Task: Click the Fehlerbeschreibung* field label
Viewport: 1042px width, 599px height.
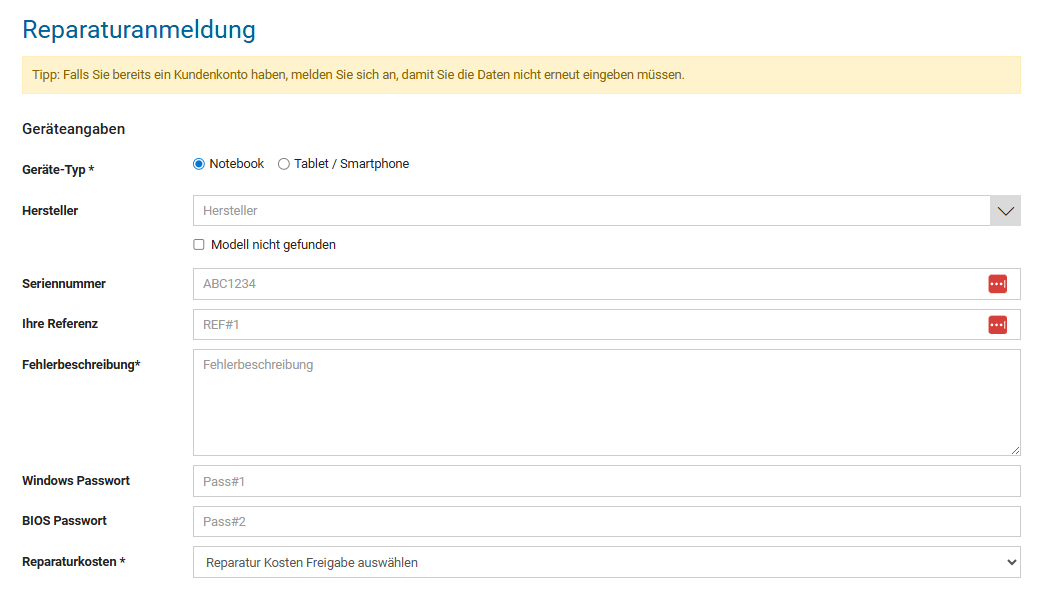Action: pos(81,364)
